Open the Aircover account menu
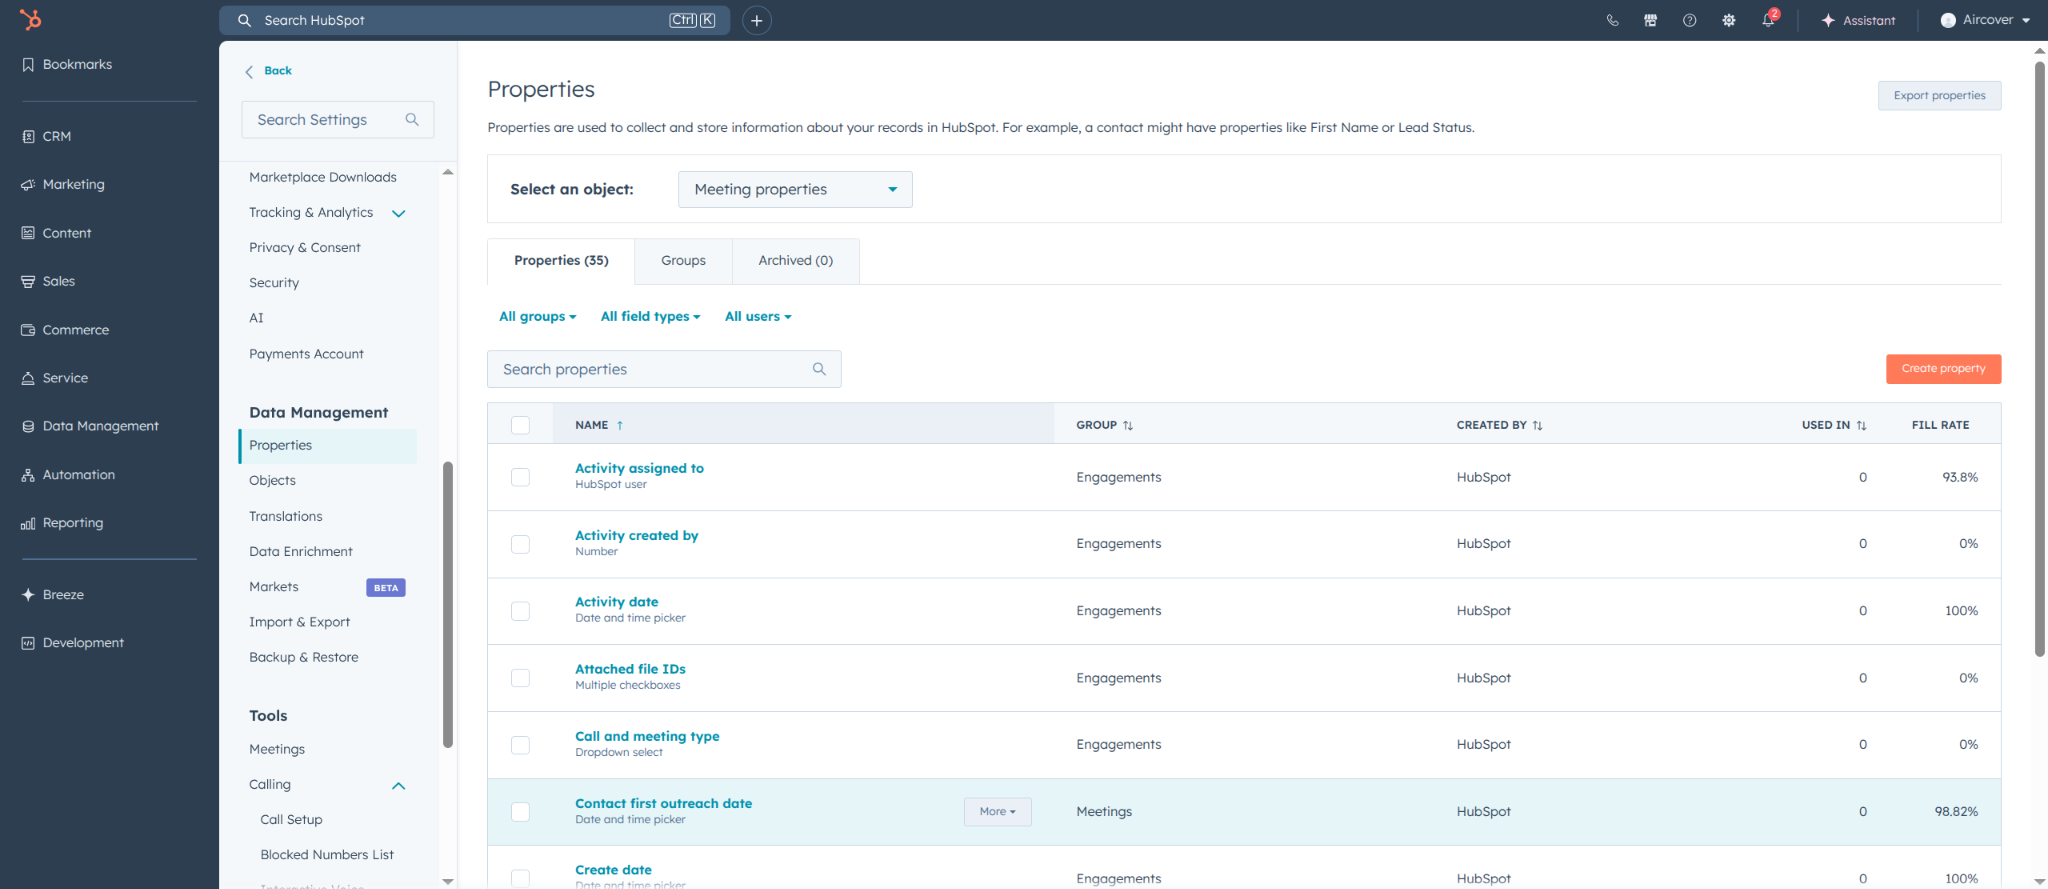The height and width of the screenshot is (889, 2048). click(x=1985, y=20)
